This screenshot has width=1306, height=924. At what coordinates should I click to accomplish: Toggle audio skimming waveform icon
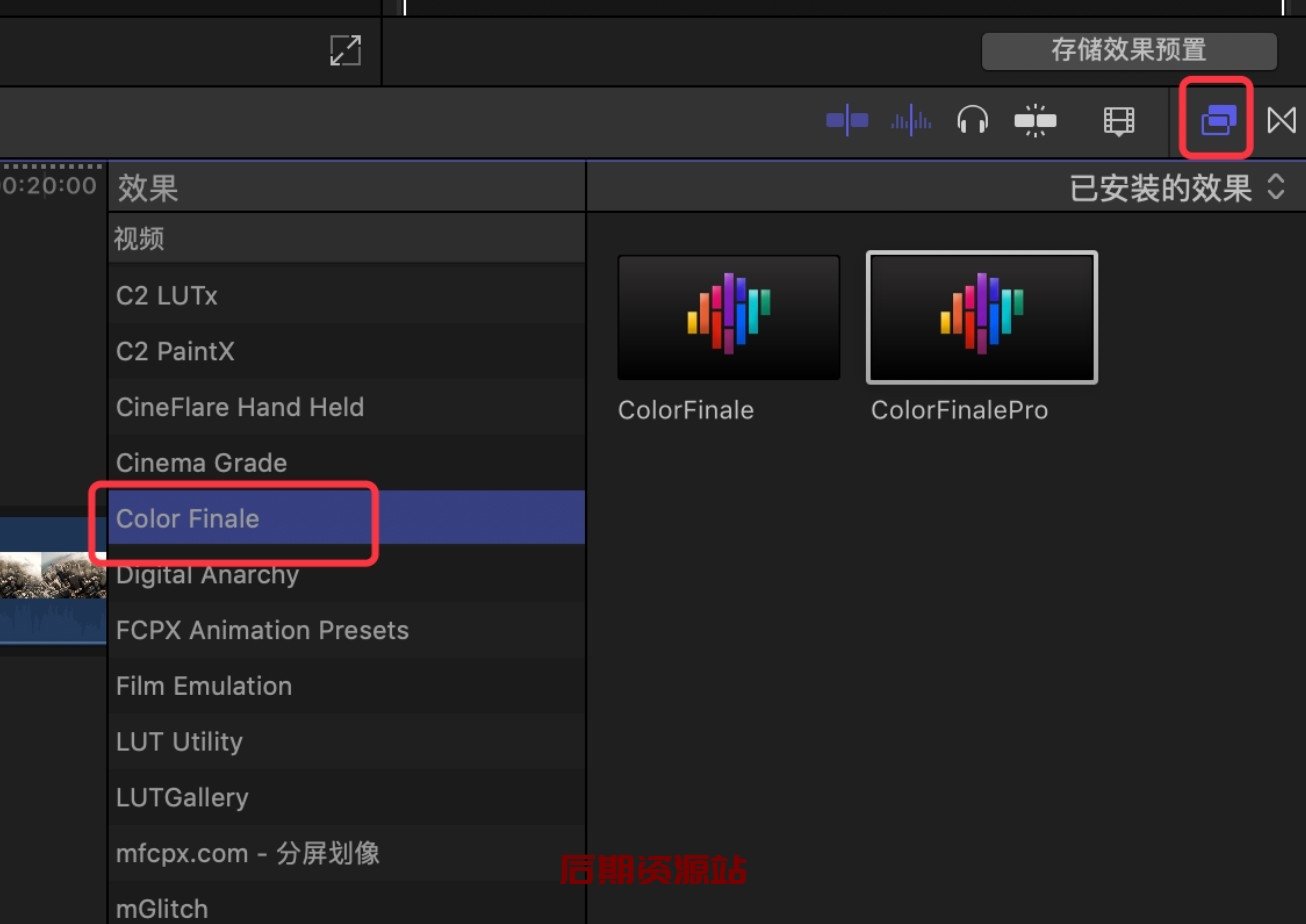click(x=911, y=121)
